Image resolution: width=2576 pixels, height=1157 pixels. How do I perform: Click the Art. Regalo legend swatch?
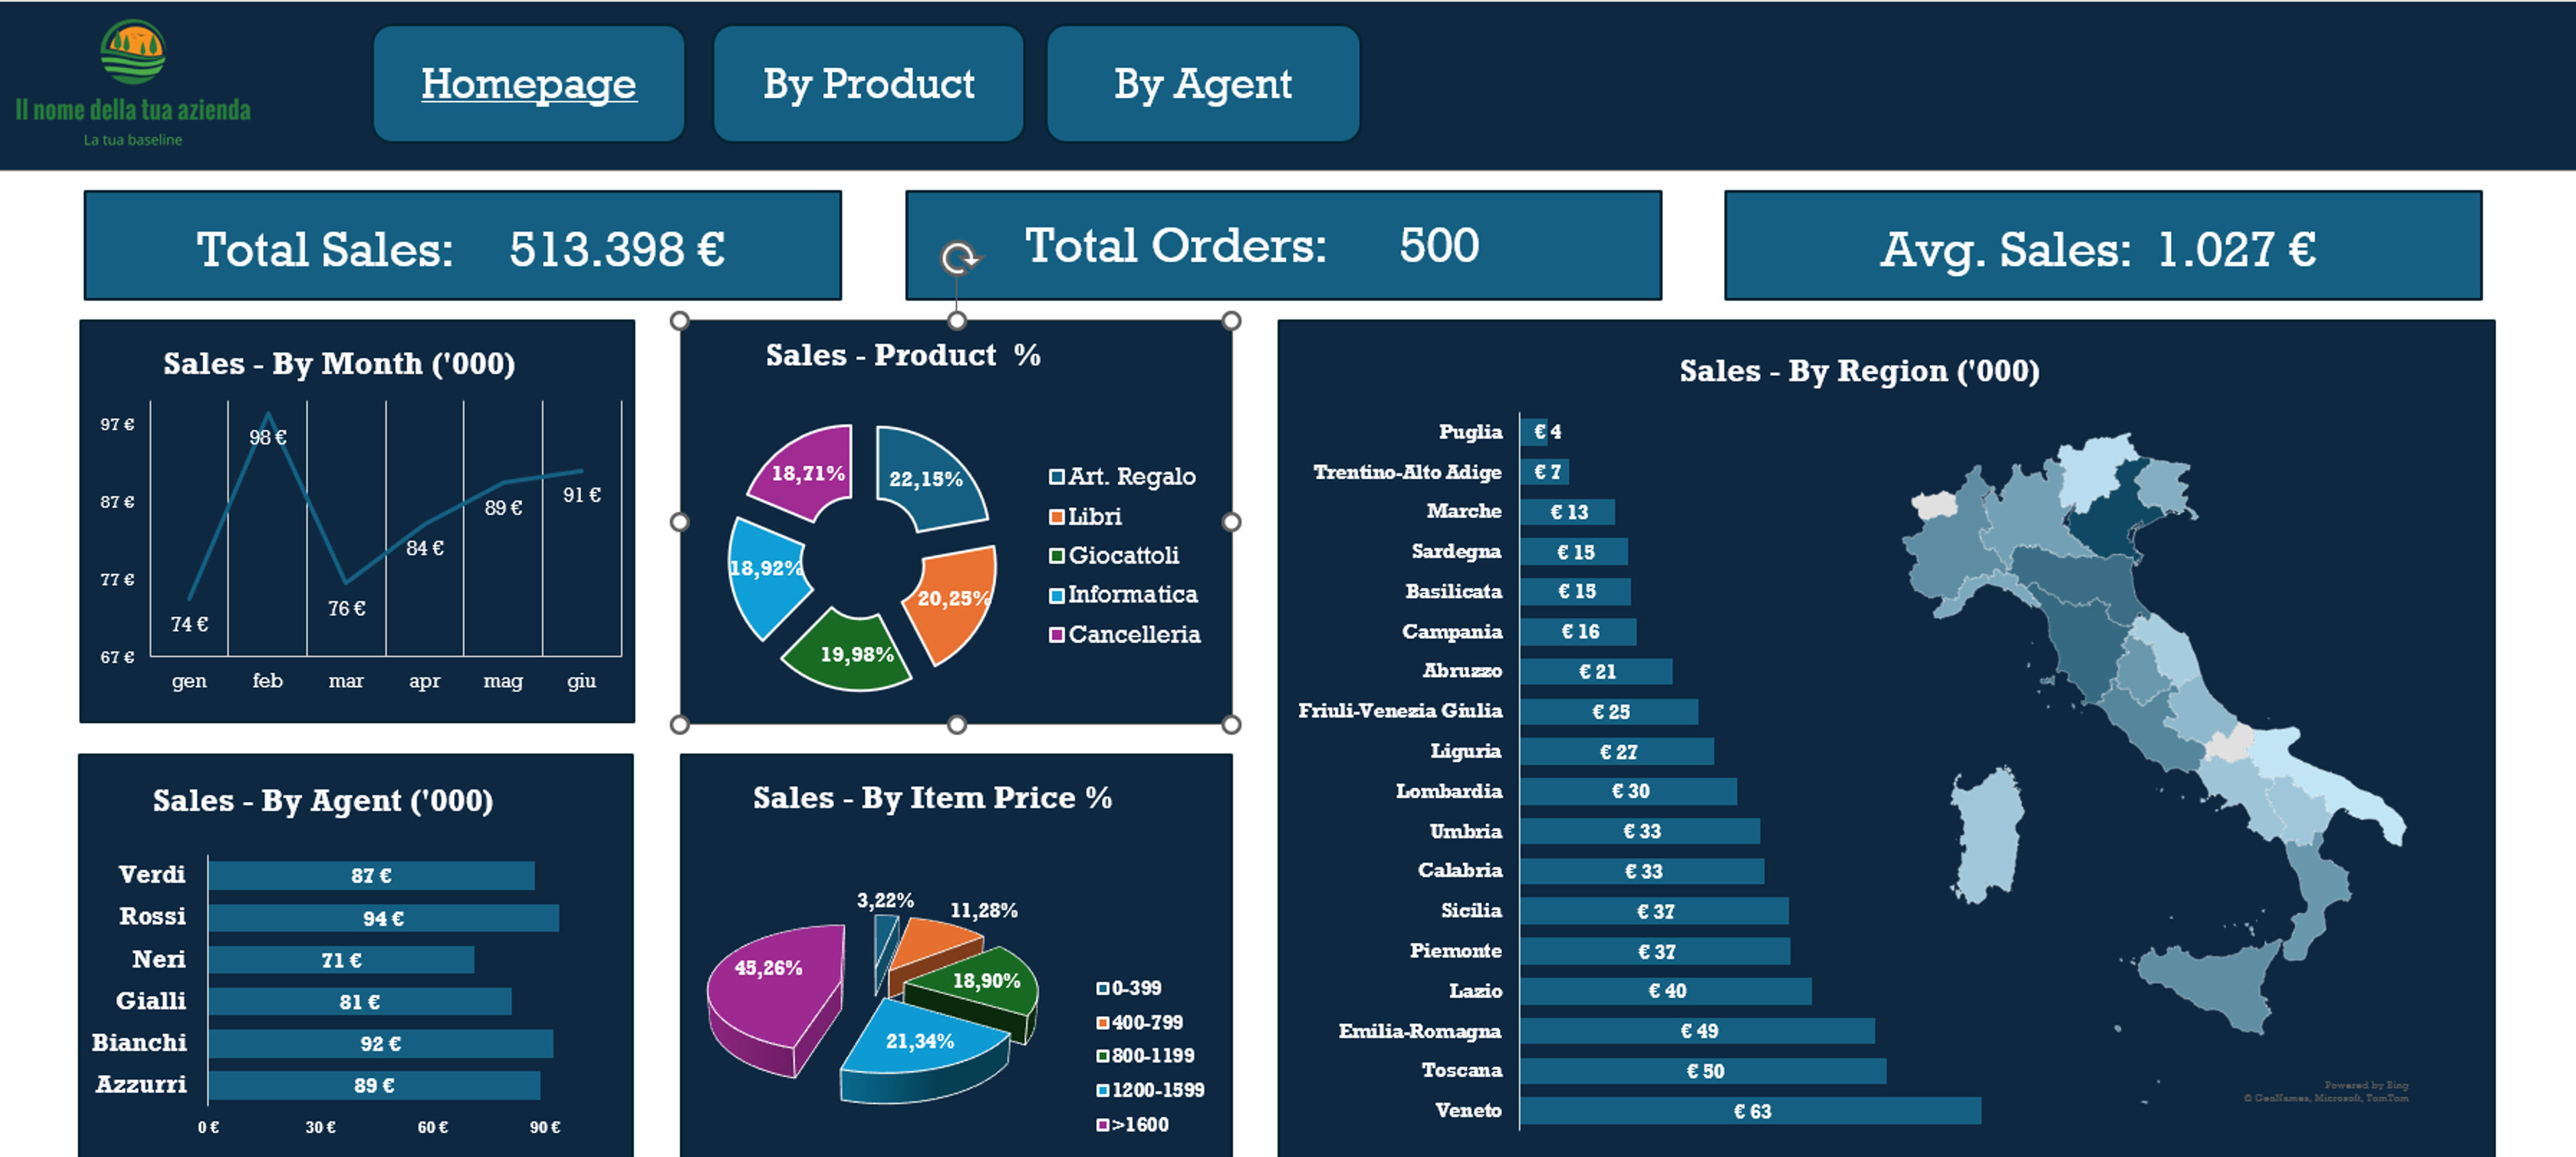[1056, 477]
